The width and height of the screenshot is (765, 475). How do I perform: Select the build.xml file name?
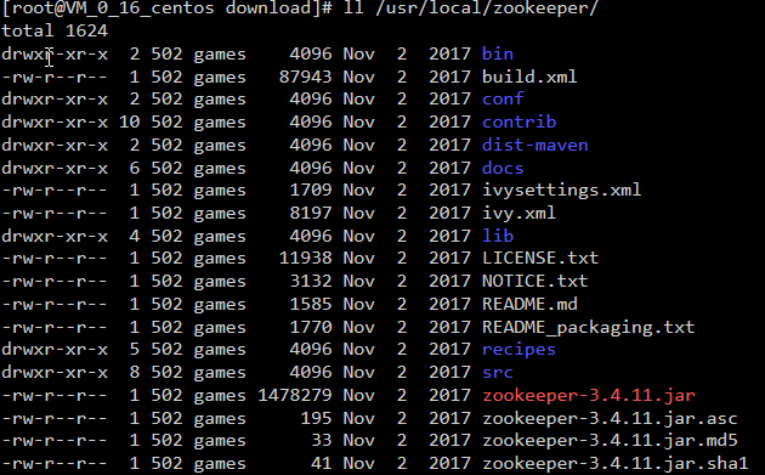click(x=529, y=77)
